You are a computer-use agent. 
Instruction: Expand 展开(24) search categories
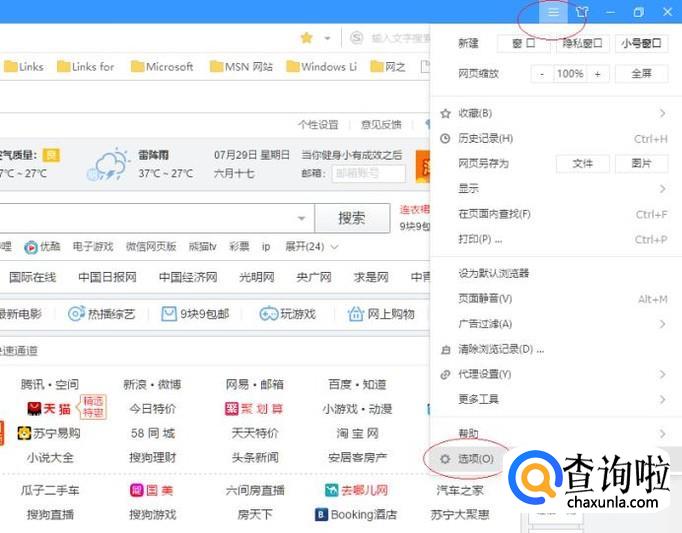click(311, 247)
